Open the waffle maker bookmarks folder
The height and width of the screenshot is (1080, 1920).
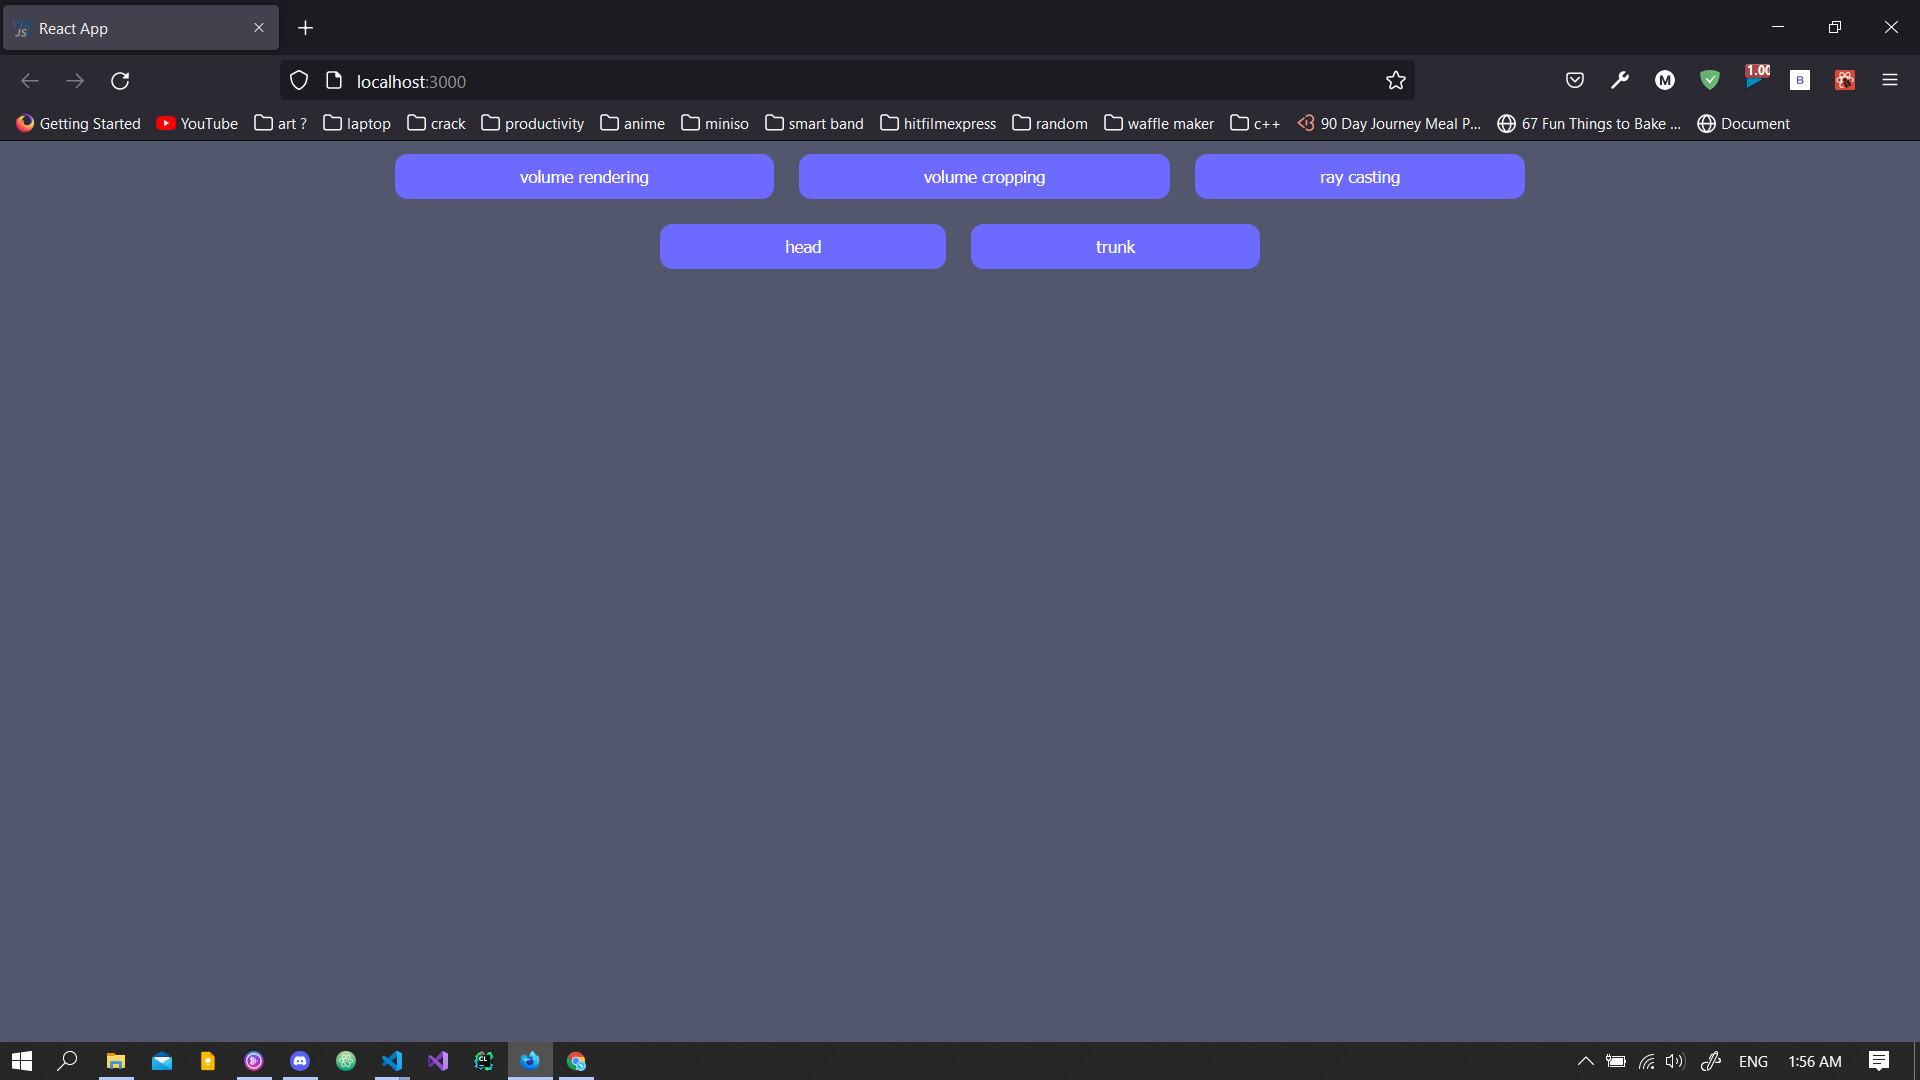1159,123
